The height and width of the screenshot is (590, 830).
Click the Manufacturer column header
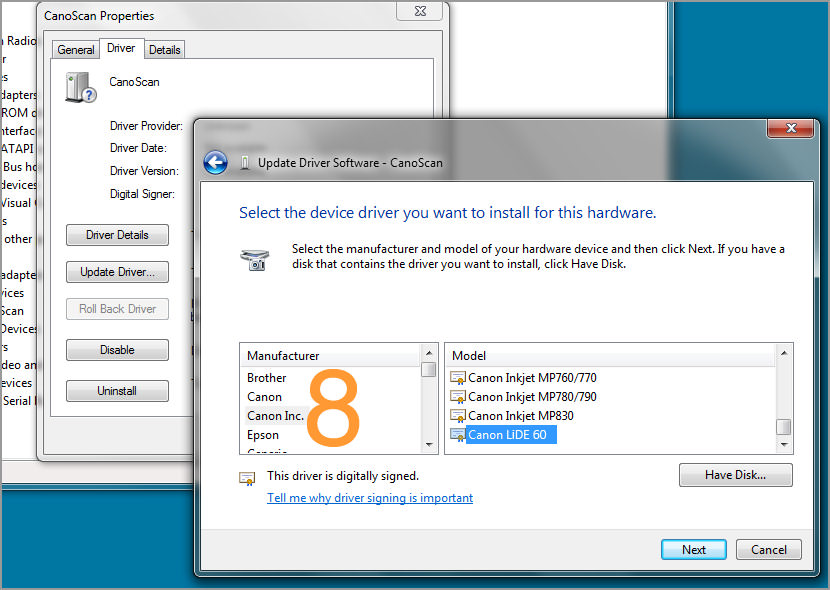[x=330, y=356]
